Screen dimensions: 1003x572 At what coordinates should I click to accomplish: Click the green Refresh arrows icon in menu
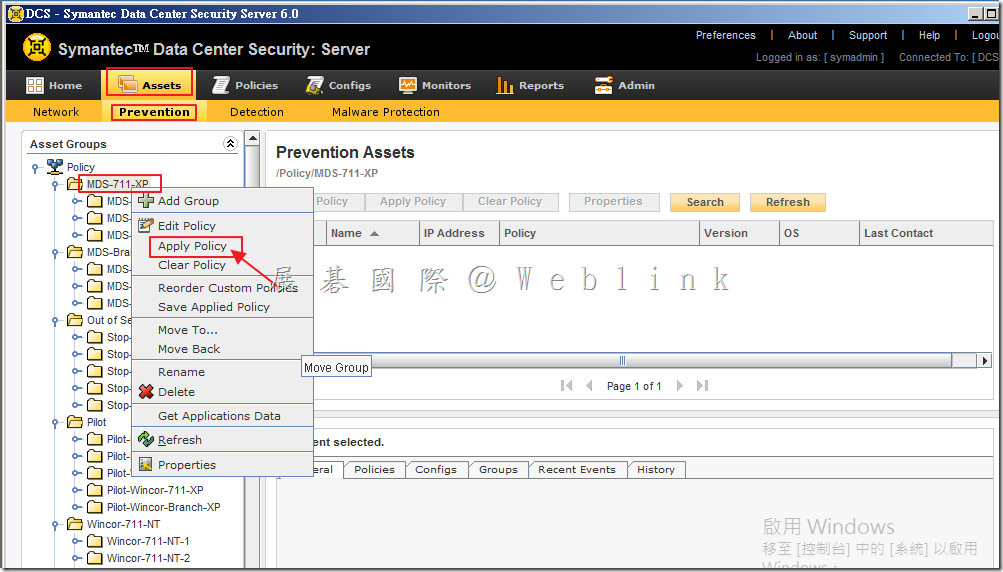[146, 440]
